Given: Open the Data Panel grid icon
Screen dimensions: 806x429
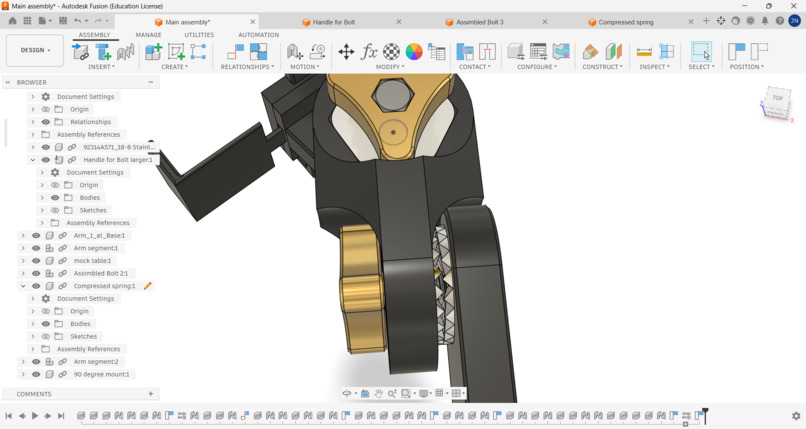Looking at the screenshot, I should coord(27,21).
